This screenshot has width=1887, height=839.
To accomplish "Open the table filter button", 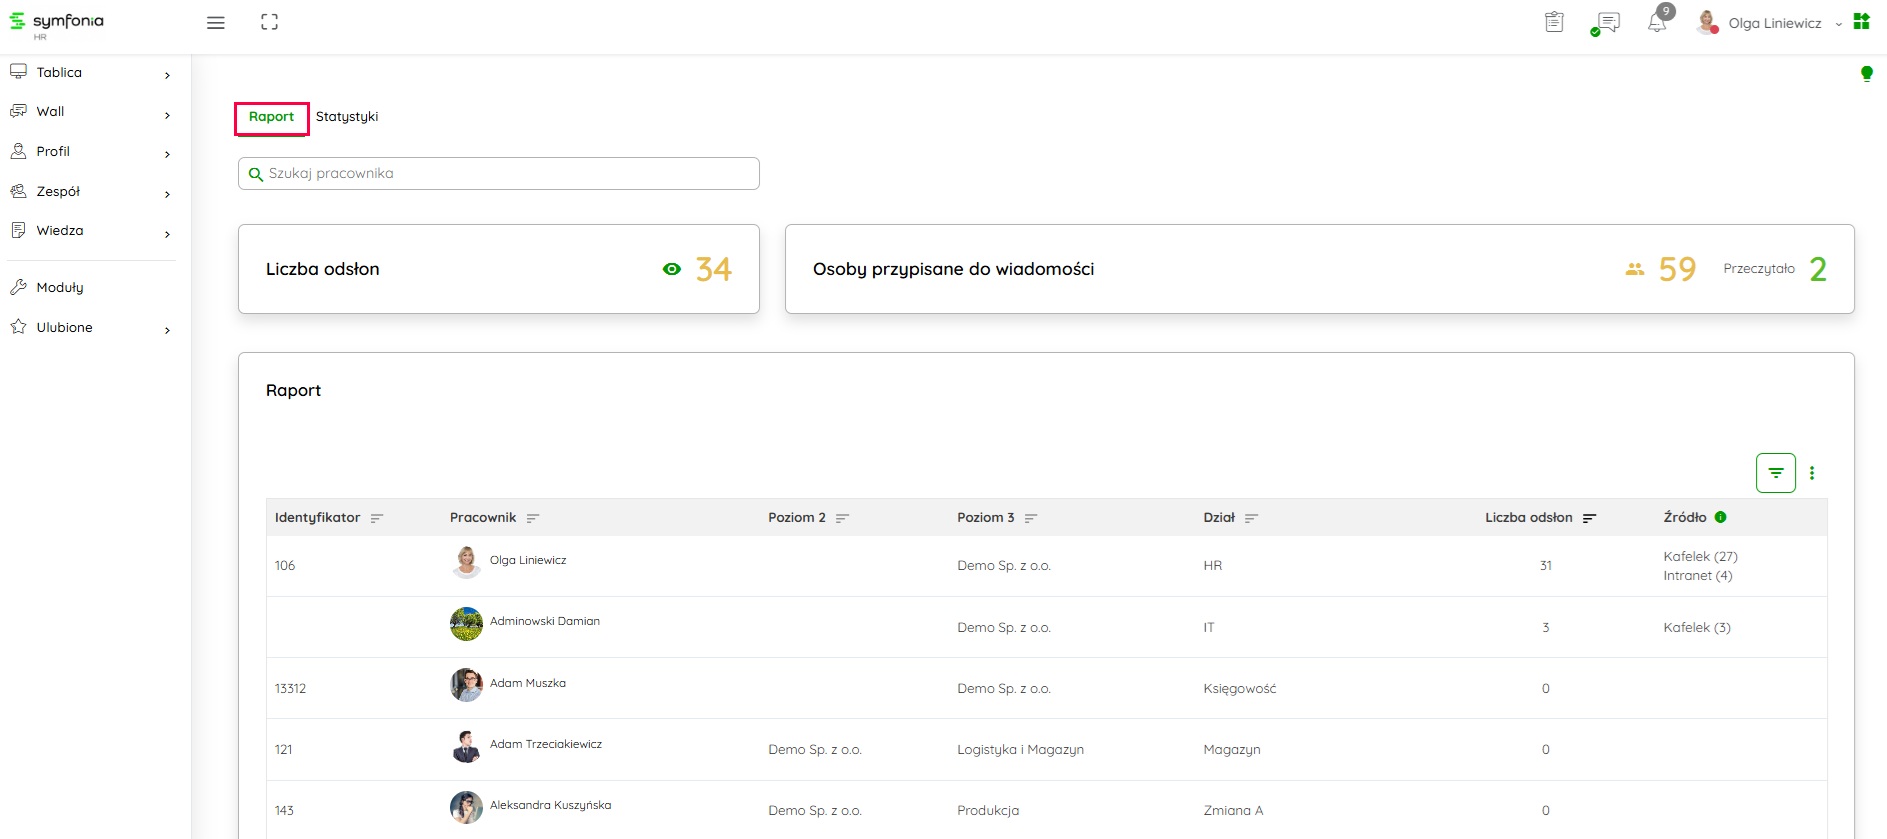I will pyautogui.click(x=1775, y=473).
